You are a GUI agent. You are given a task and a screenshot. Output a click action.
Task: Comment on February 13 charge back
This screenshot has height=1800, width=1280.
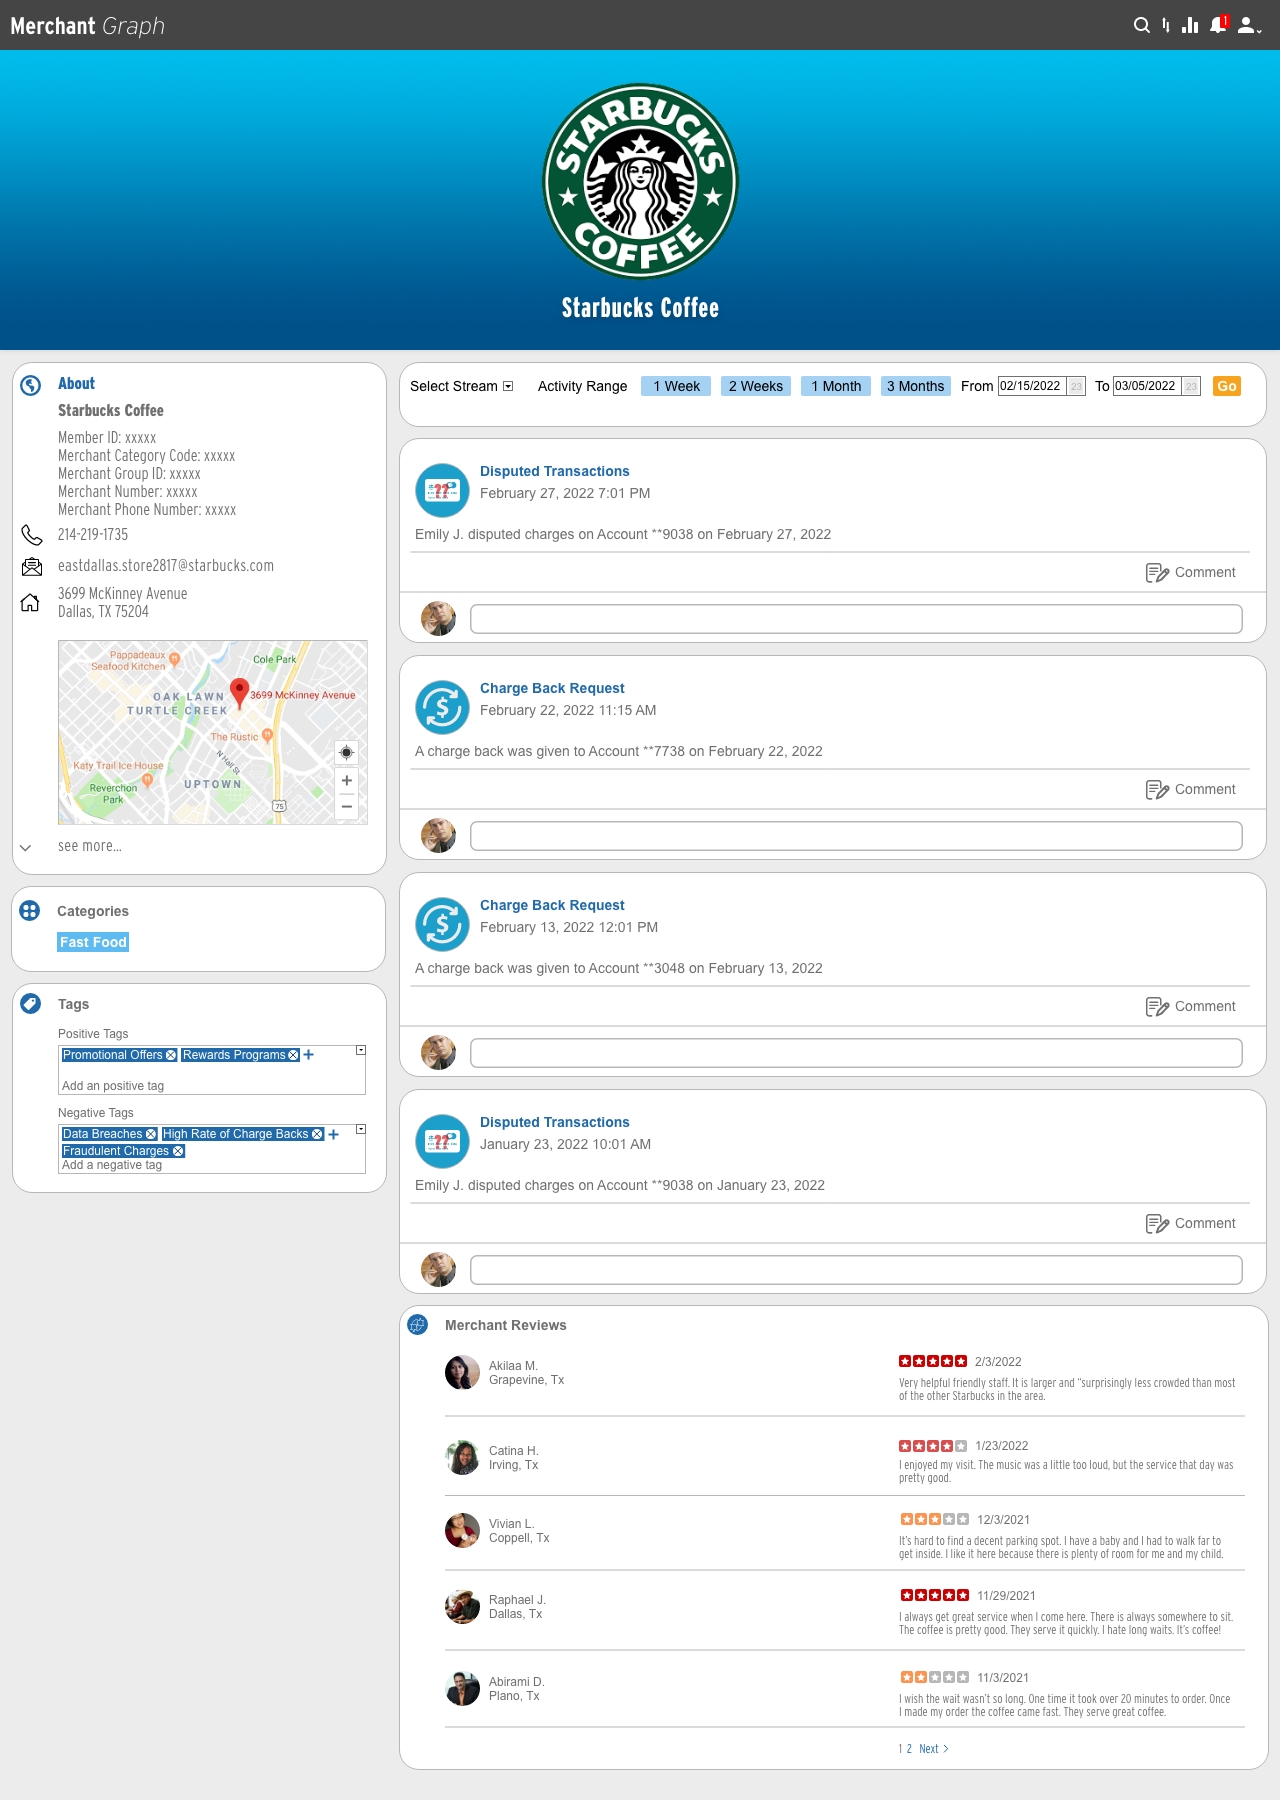pyautogui.click(x=1191, y=1006)
